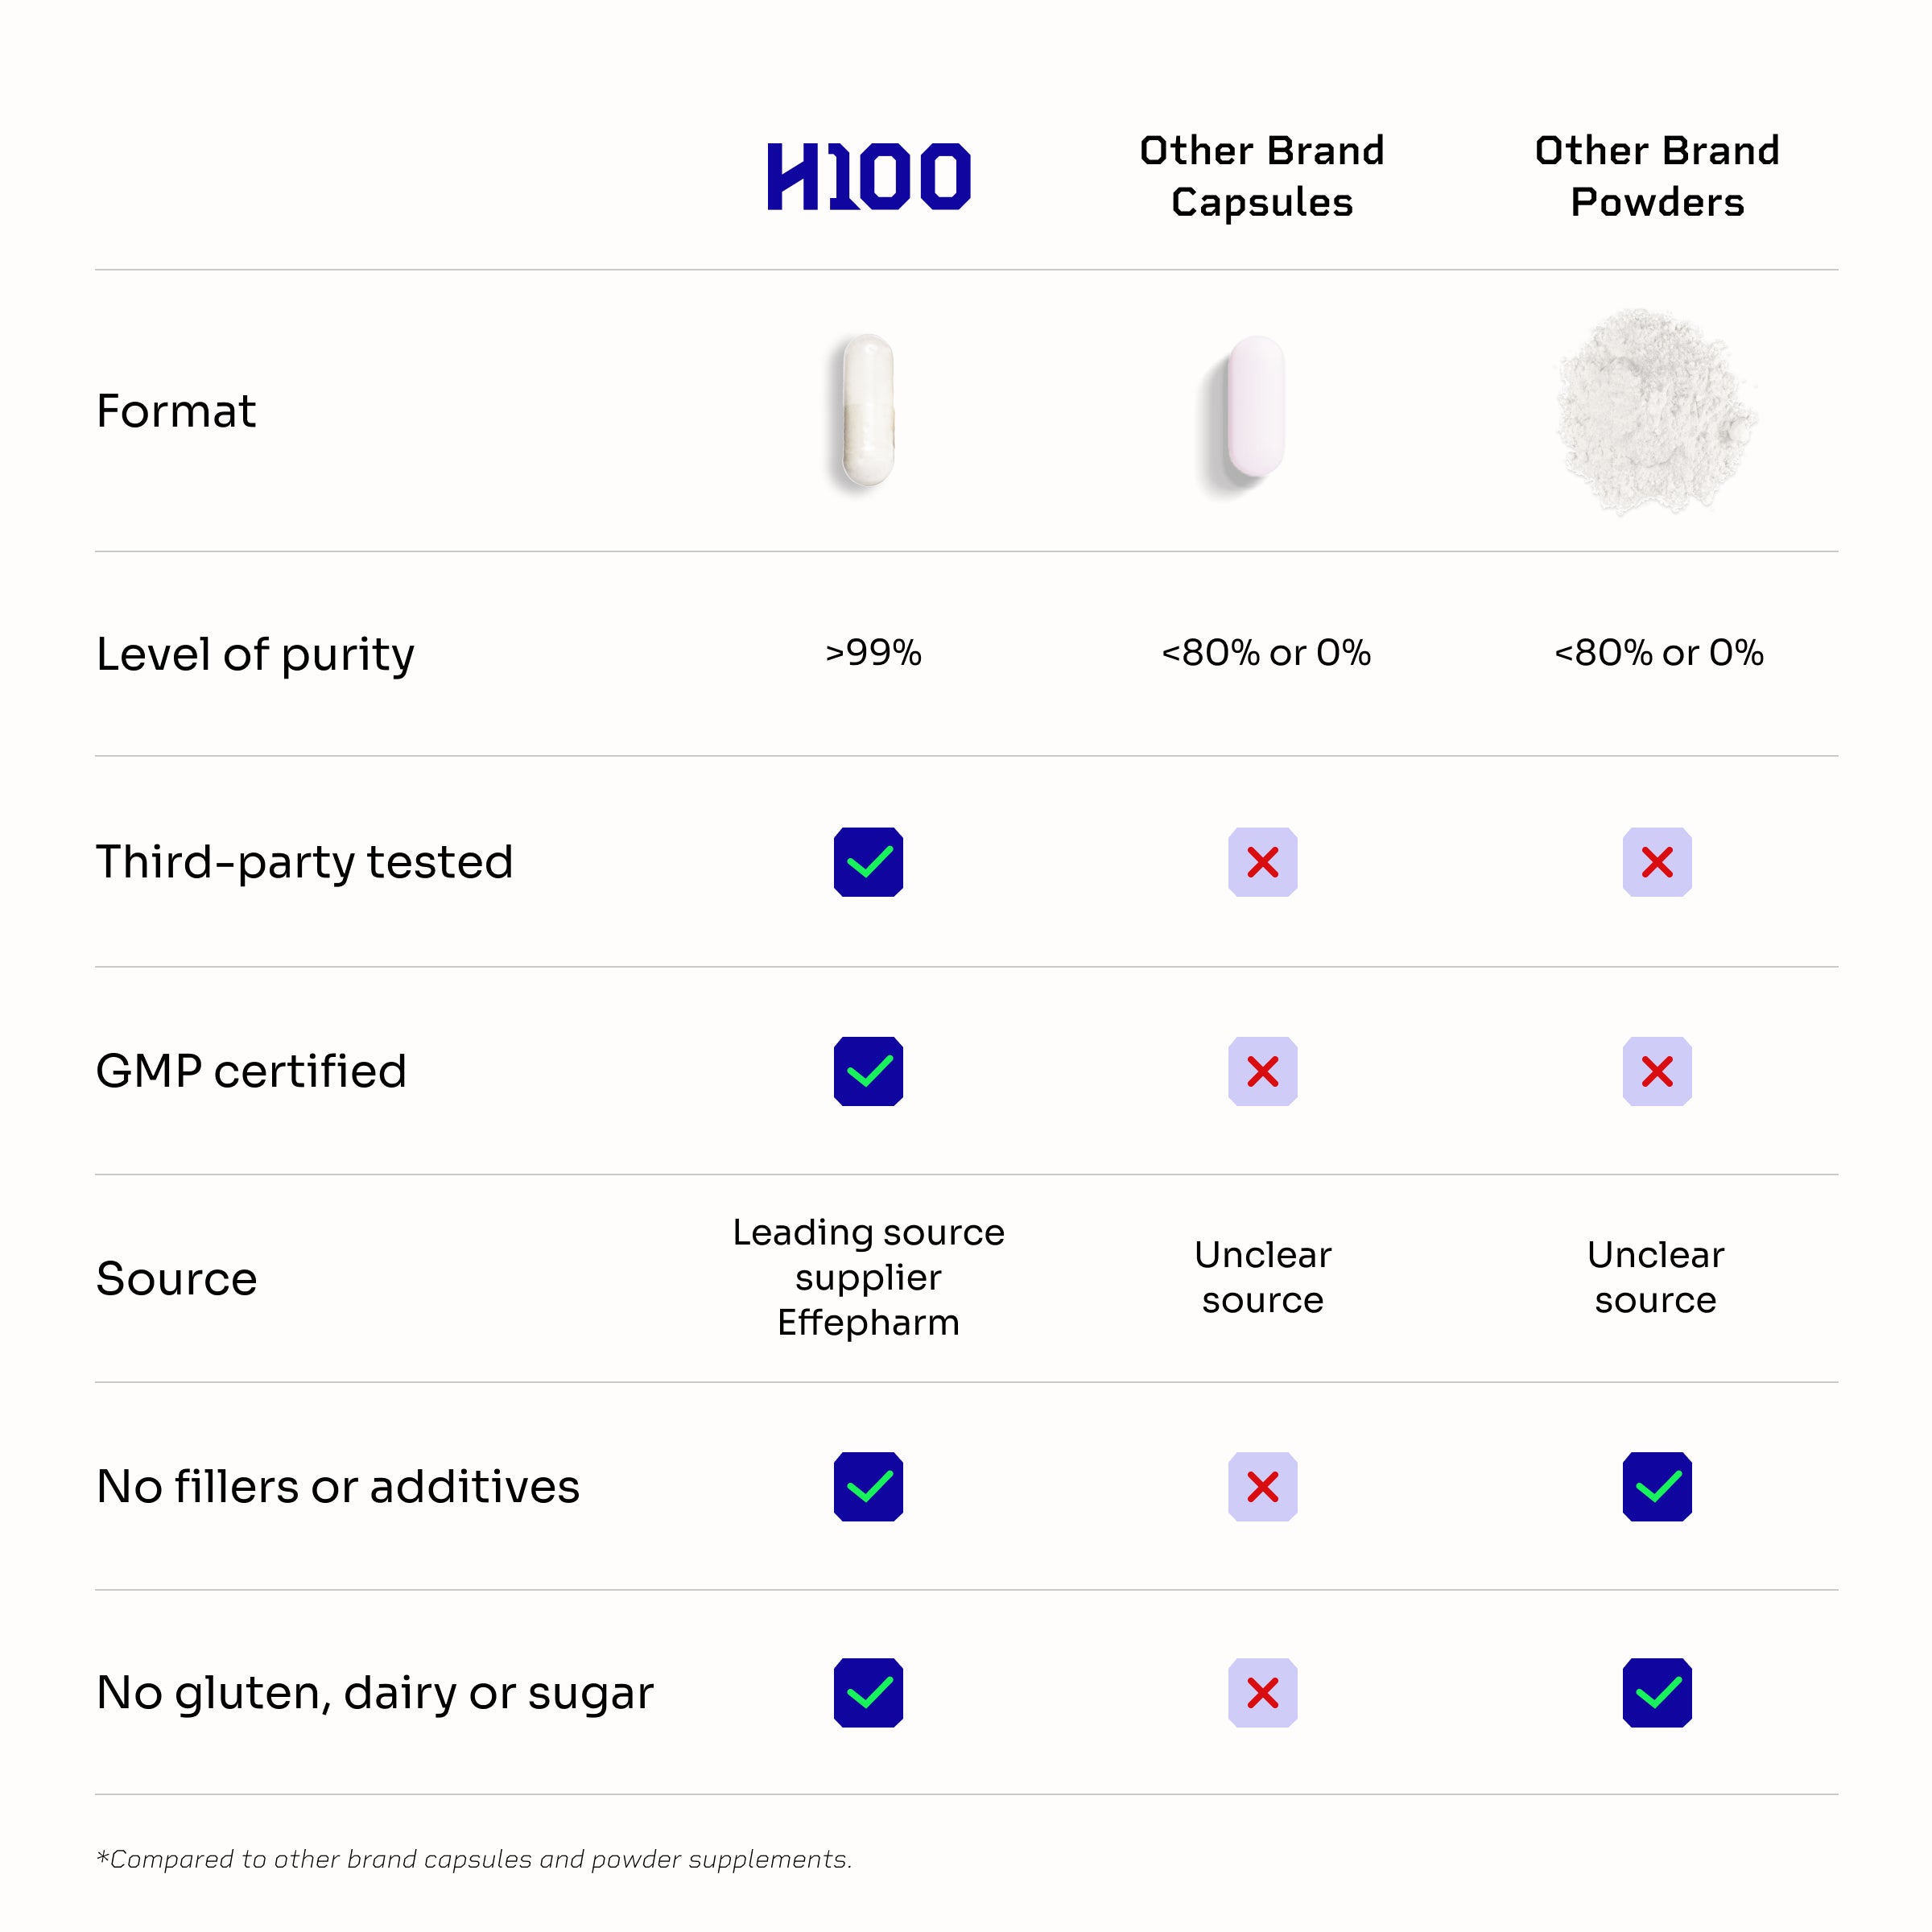Screen dimensions: 1932x1932
Task: Click the white powder pile image
Action: (x=1656, y=411)
